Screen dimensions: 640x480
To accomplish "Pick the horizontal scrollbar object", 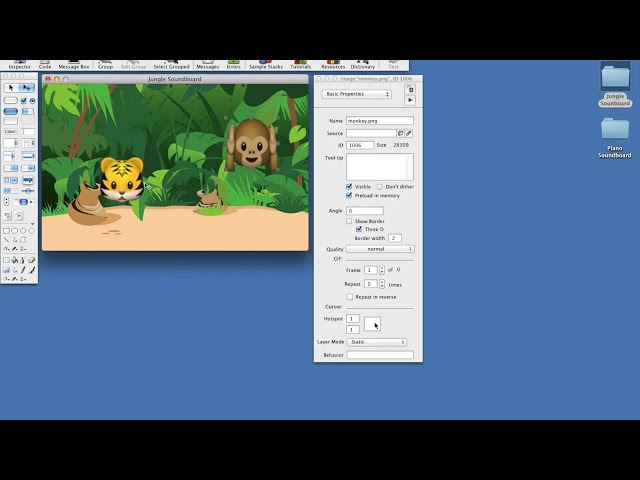I will coord(23,202).
